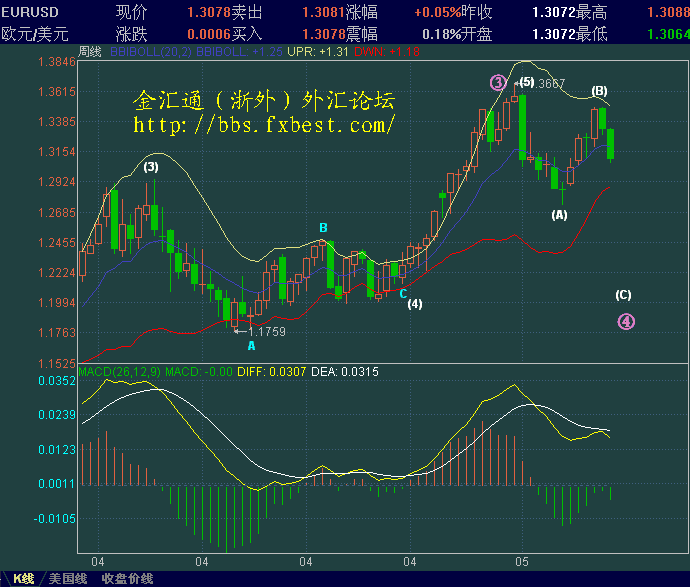Click the 1.3154 price axis label
The height and width of the screenshot is (587, 690).
pyautogui.click(x=57, y=152)
